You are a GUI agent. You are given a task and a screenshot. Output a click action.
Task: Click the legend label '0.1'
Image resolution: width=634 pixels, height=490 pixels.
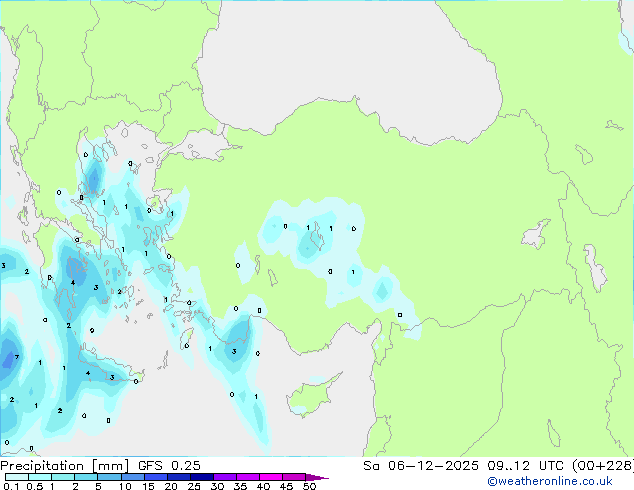pos(11,486)
